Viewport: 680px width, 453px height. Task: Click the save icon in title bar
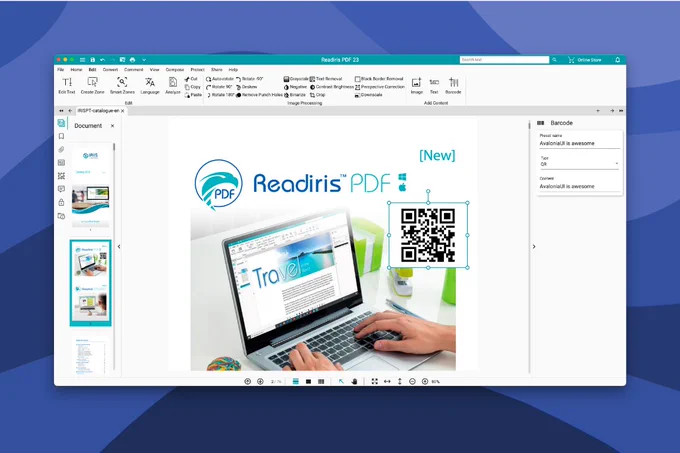[x=92, y=60]
